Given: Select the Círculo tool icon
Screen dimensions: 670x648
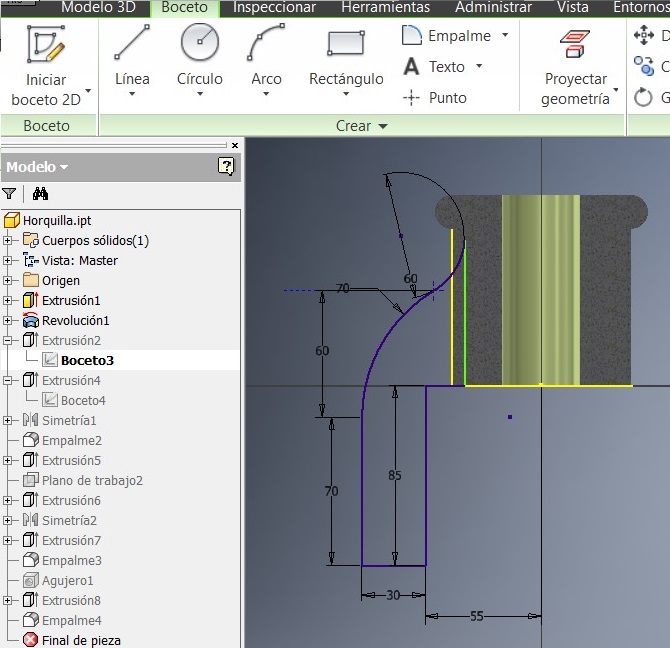Looking at the screenshot, I should [200, 42].
